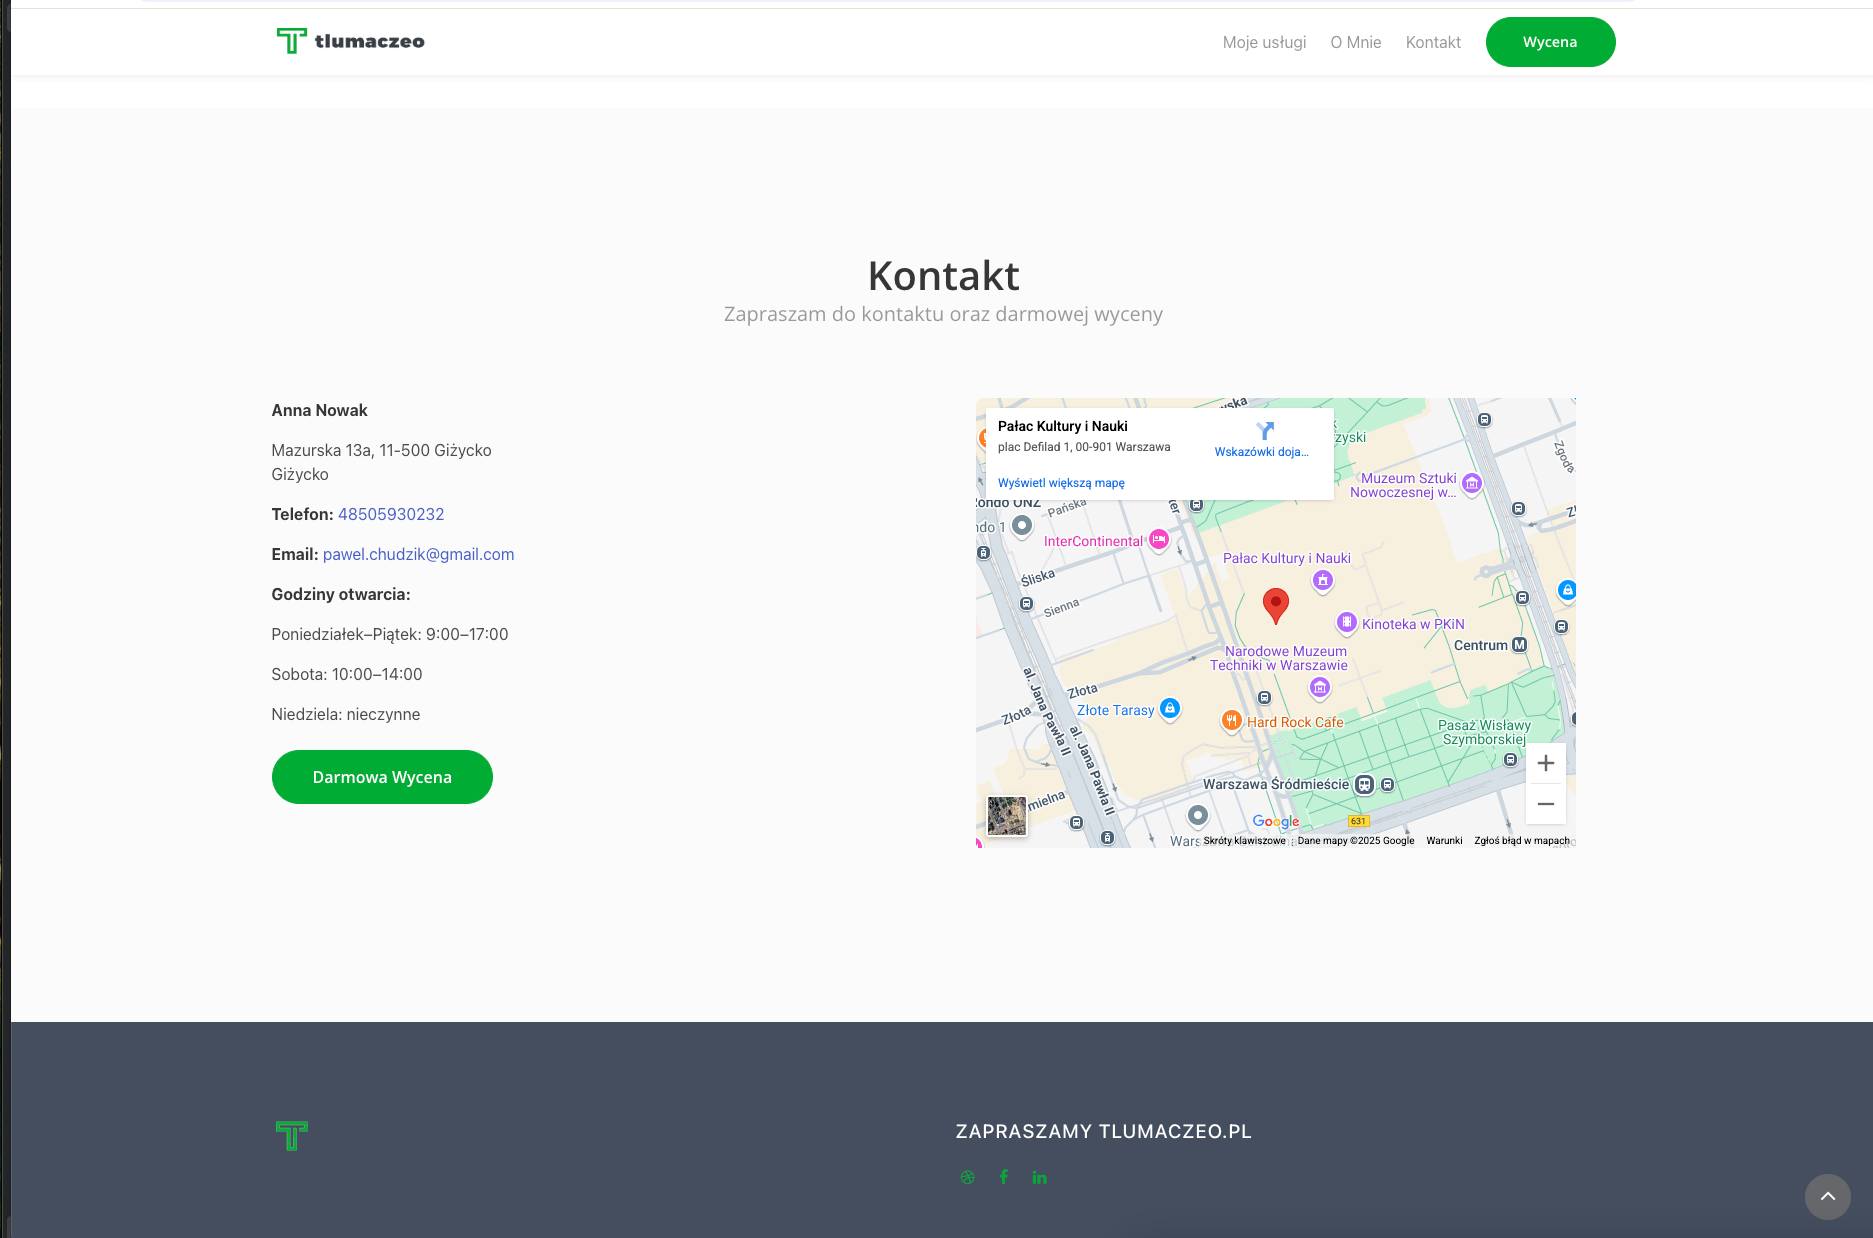1873x1238 pixels.
Task: Click the Centrum metro station icon
Action: 1519,645
